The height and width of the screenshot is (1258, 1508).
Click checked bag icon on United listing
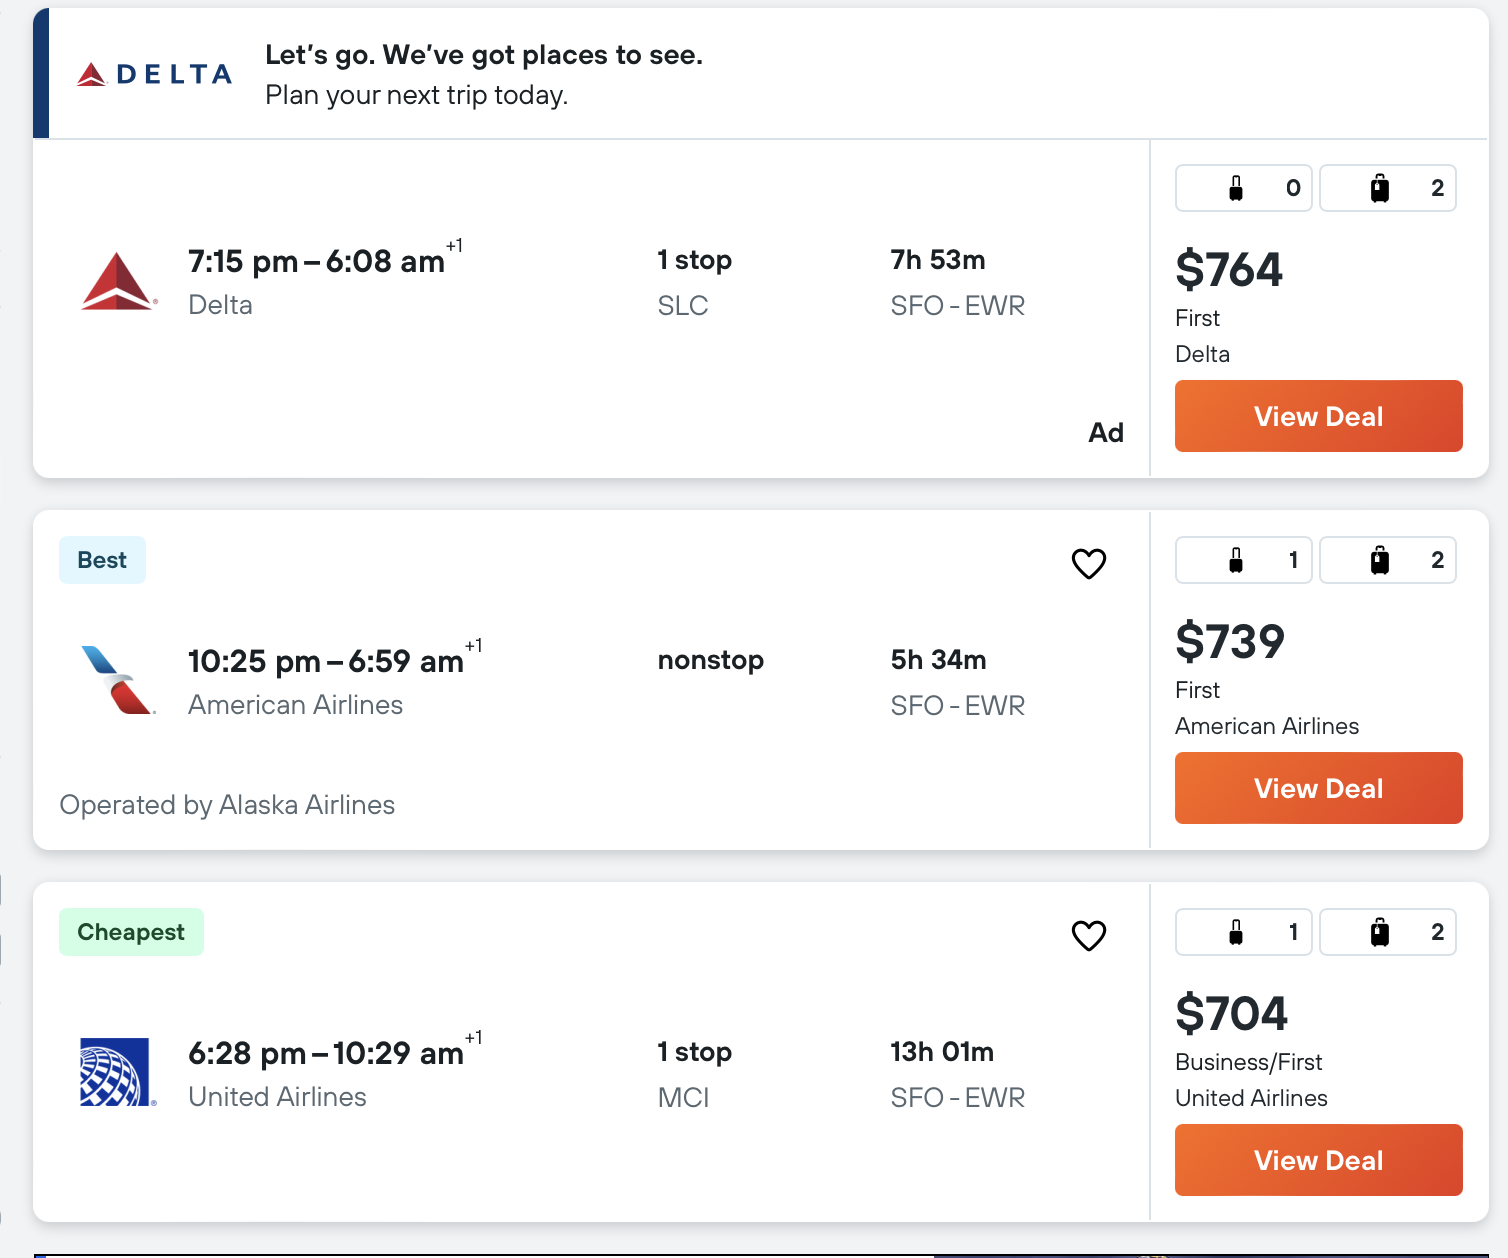(x=1380, y=932)
